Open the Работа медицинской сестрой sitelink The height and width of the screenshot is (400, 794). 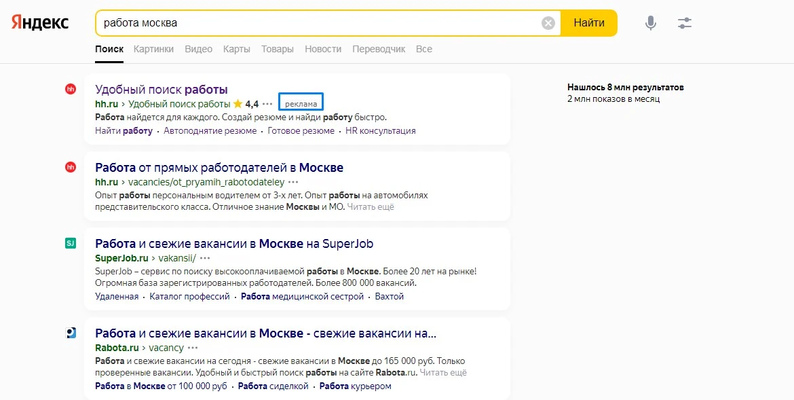[x=302, y=296]
